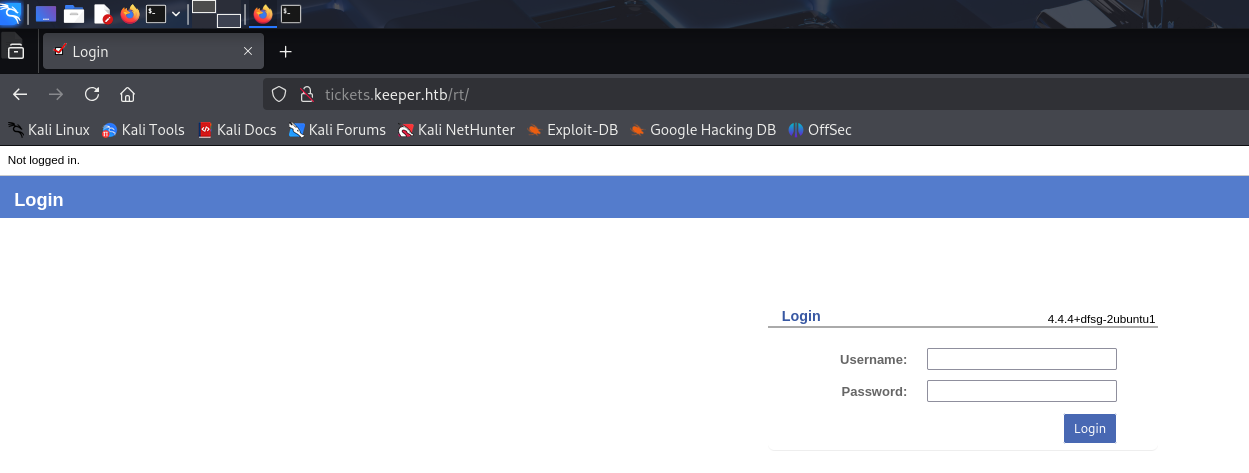Focus the Username input field
The image size is (1249, 473).
[1021, 359]
